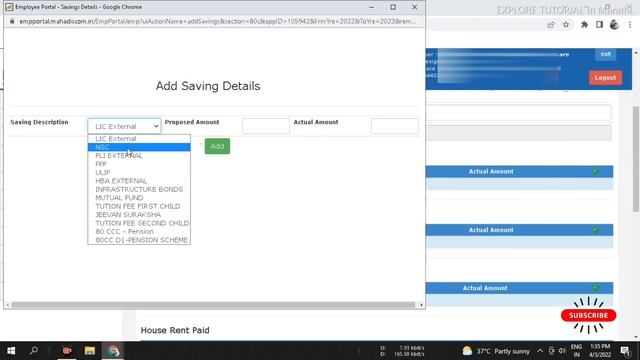Pick 80 CCC - Pension option
Viewport: 640px width, 360px height.
point(139,231)
